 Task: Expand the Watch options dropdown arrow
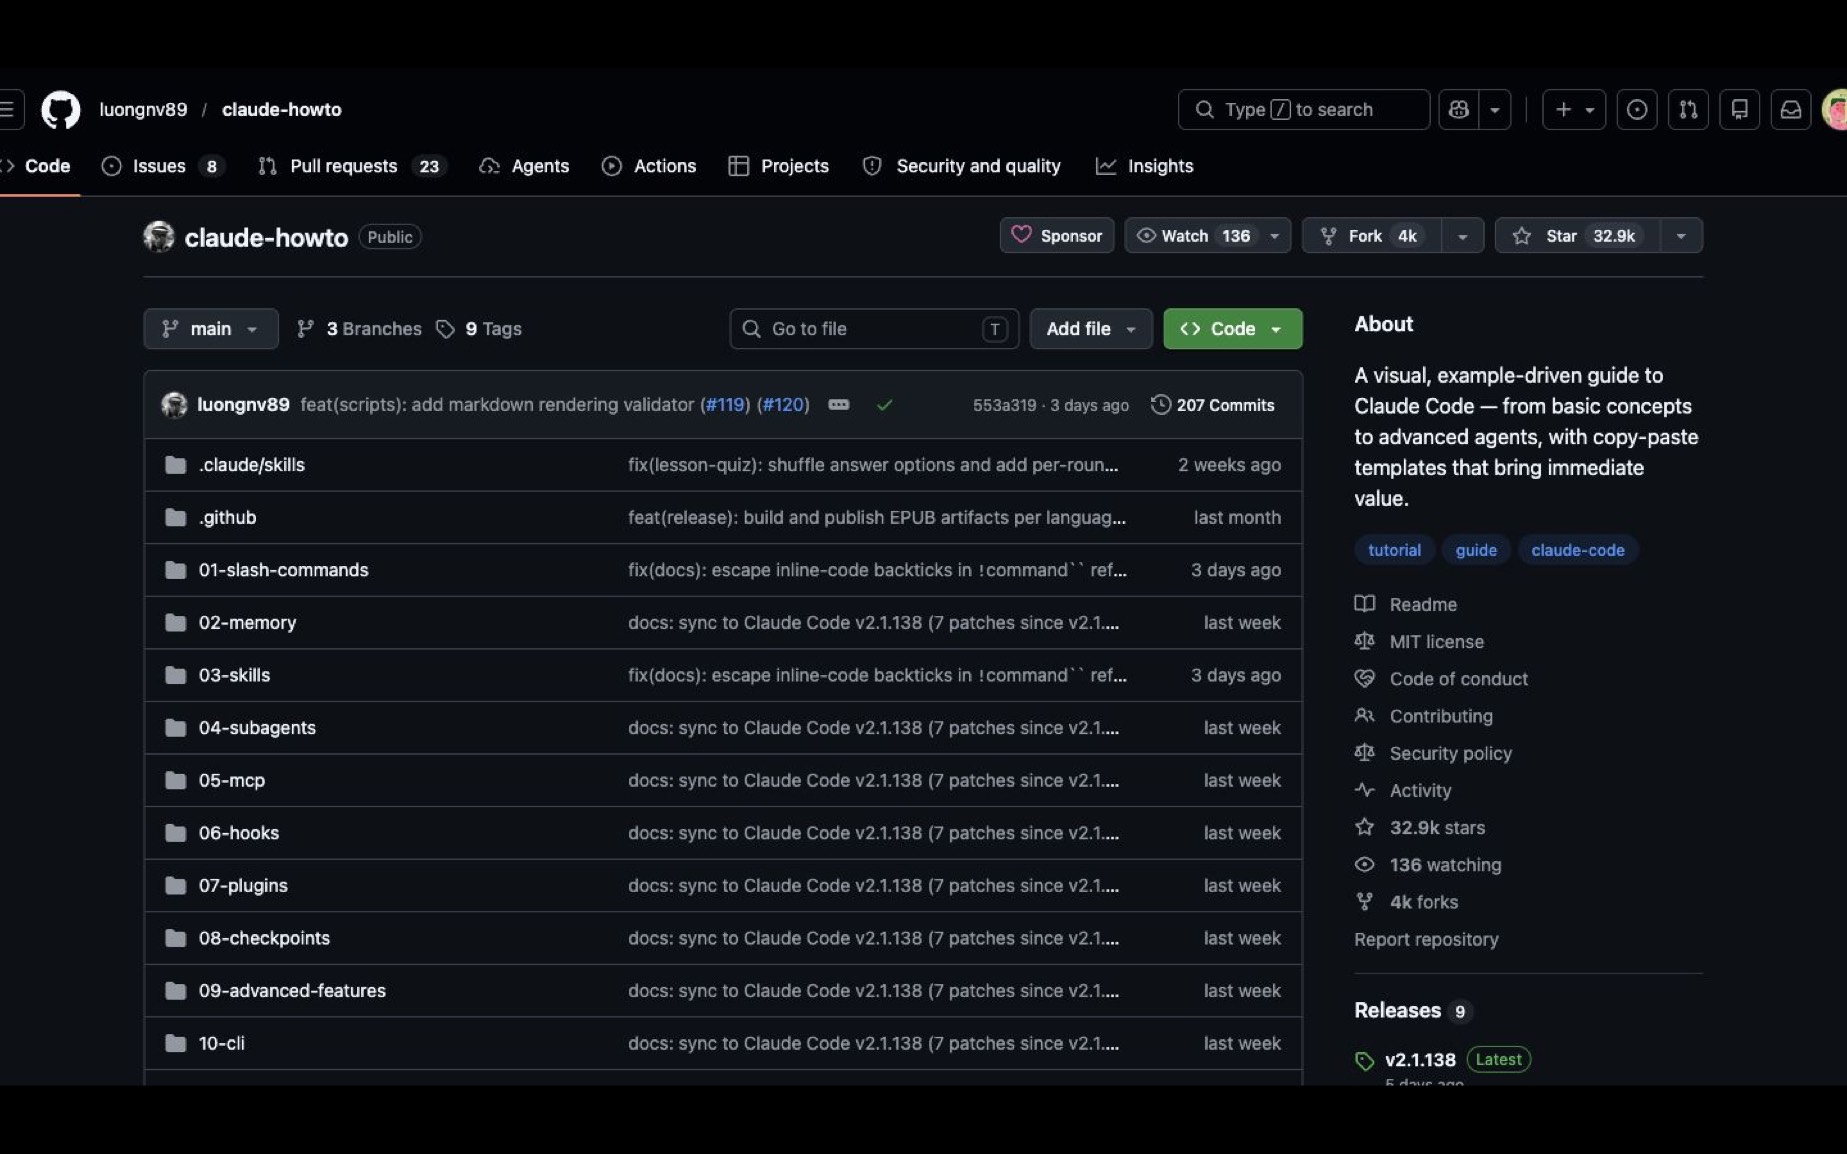point(1275,236)
